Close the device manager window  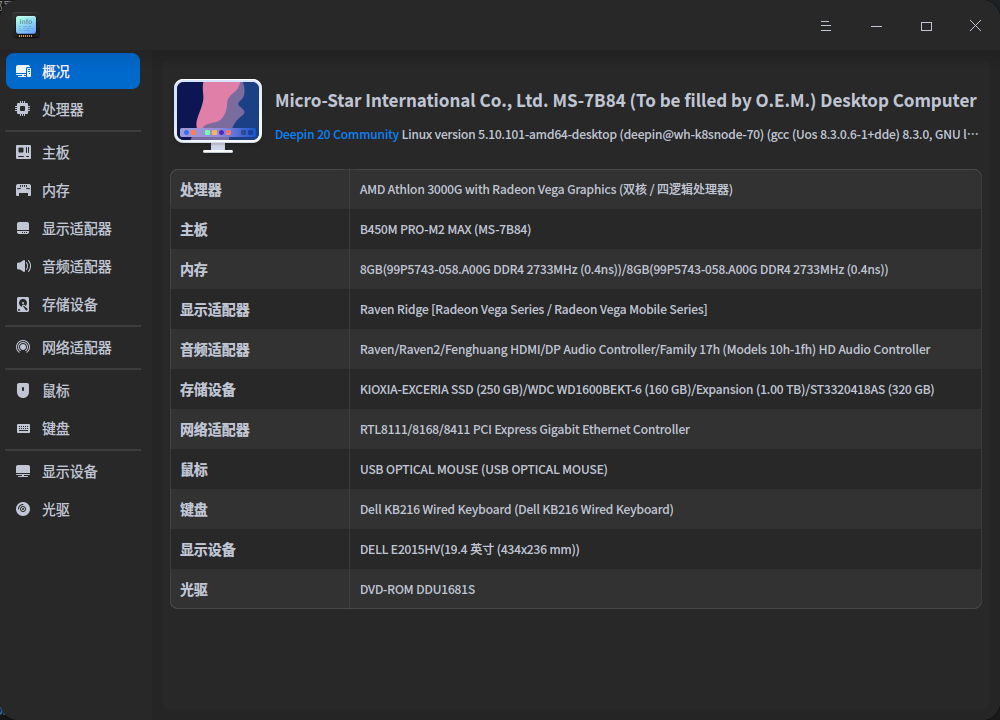975,26
